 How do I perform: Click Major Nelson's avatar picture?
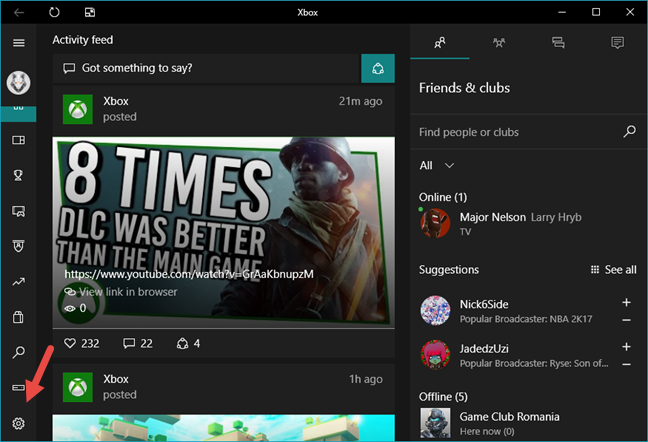click(x=435, y=223)
